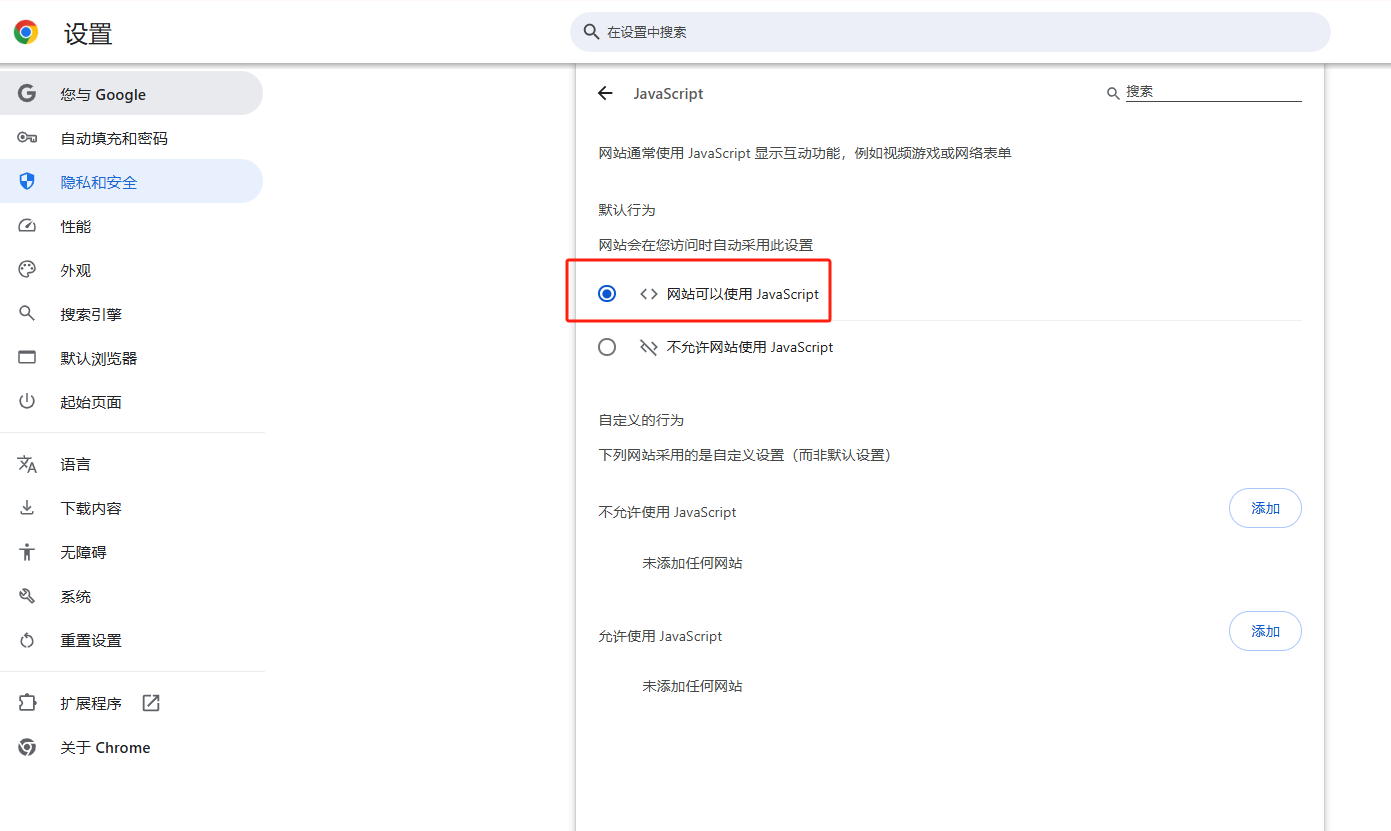
Task: Click the 默认行为 heading text
Action: [627, 210]
